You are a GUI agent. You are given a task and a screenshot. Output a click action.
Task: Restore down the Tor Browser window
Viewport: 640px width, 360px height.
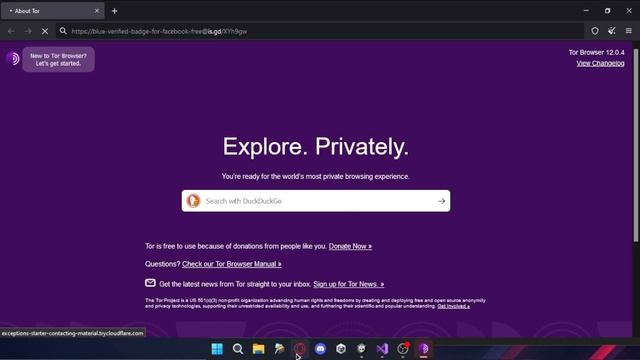click(x=607, y=11)
